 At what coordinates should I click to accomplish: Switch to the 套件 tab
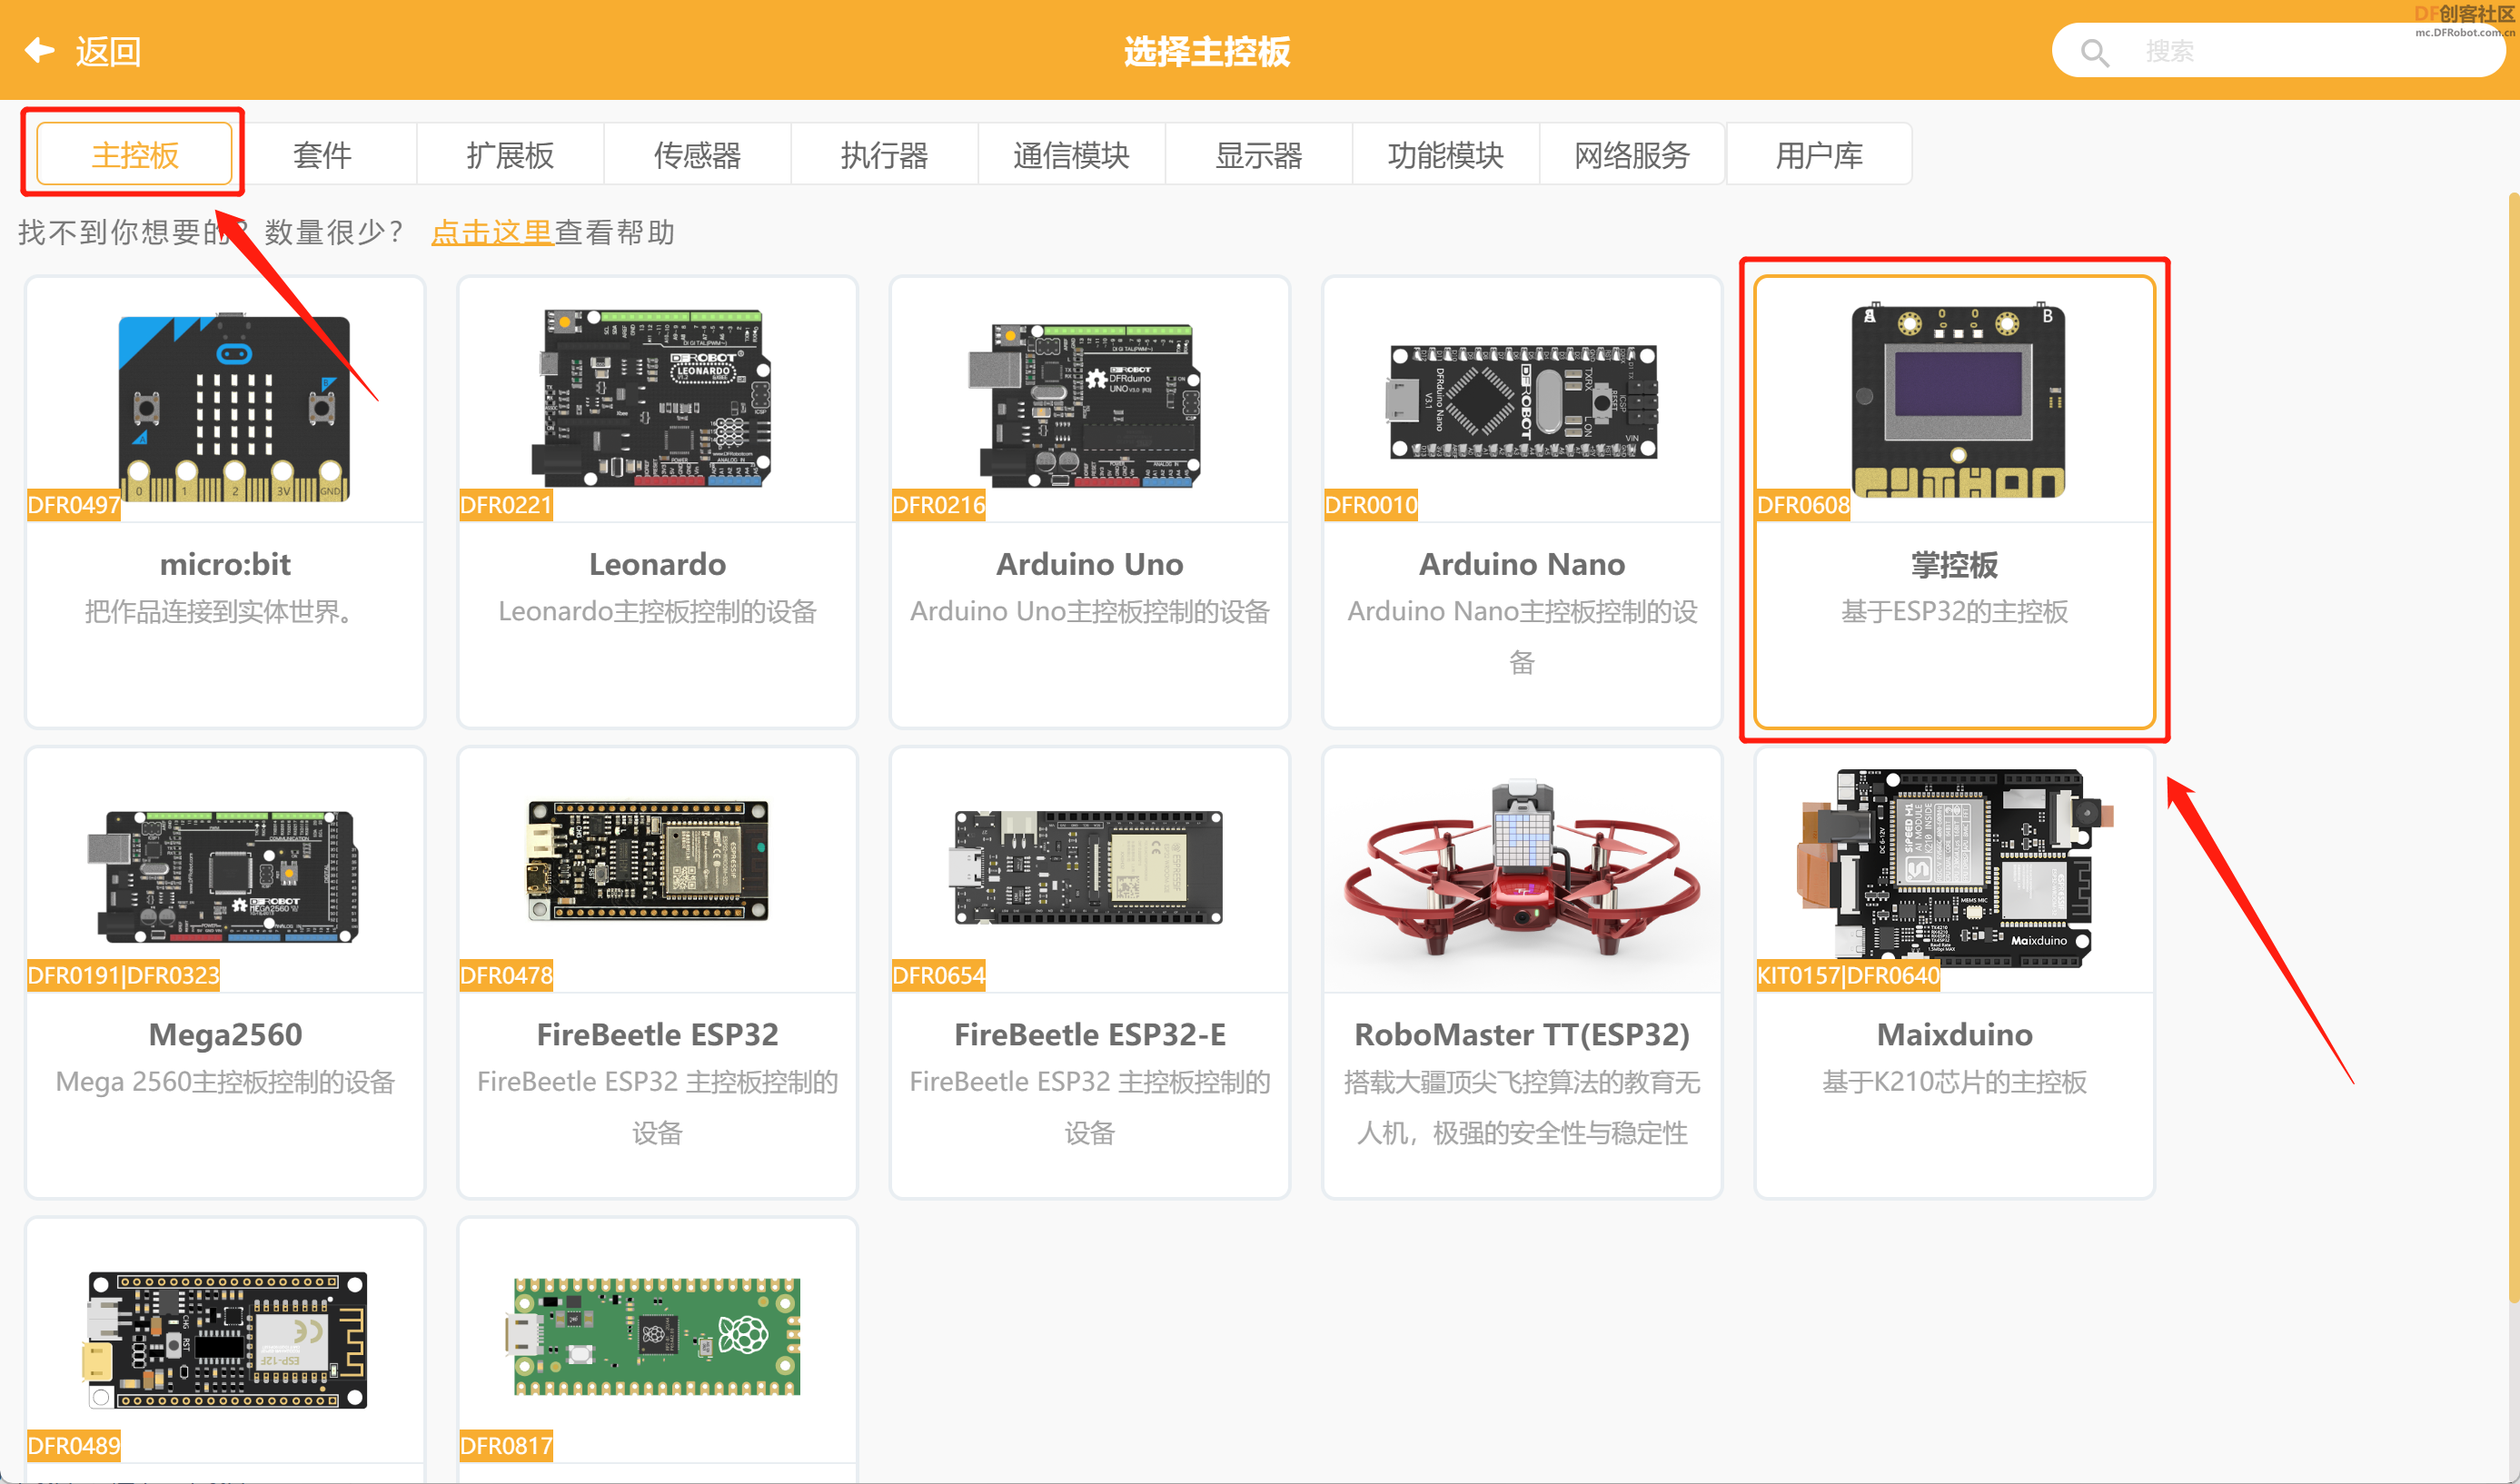(x=322, y=155)
